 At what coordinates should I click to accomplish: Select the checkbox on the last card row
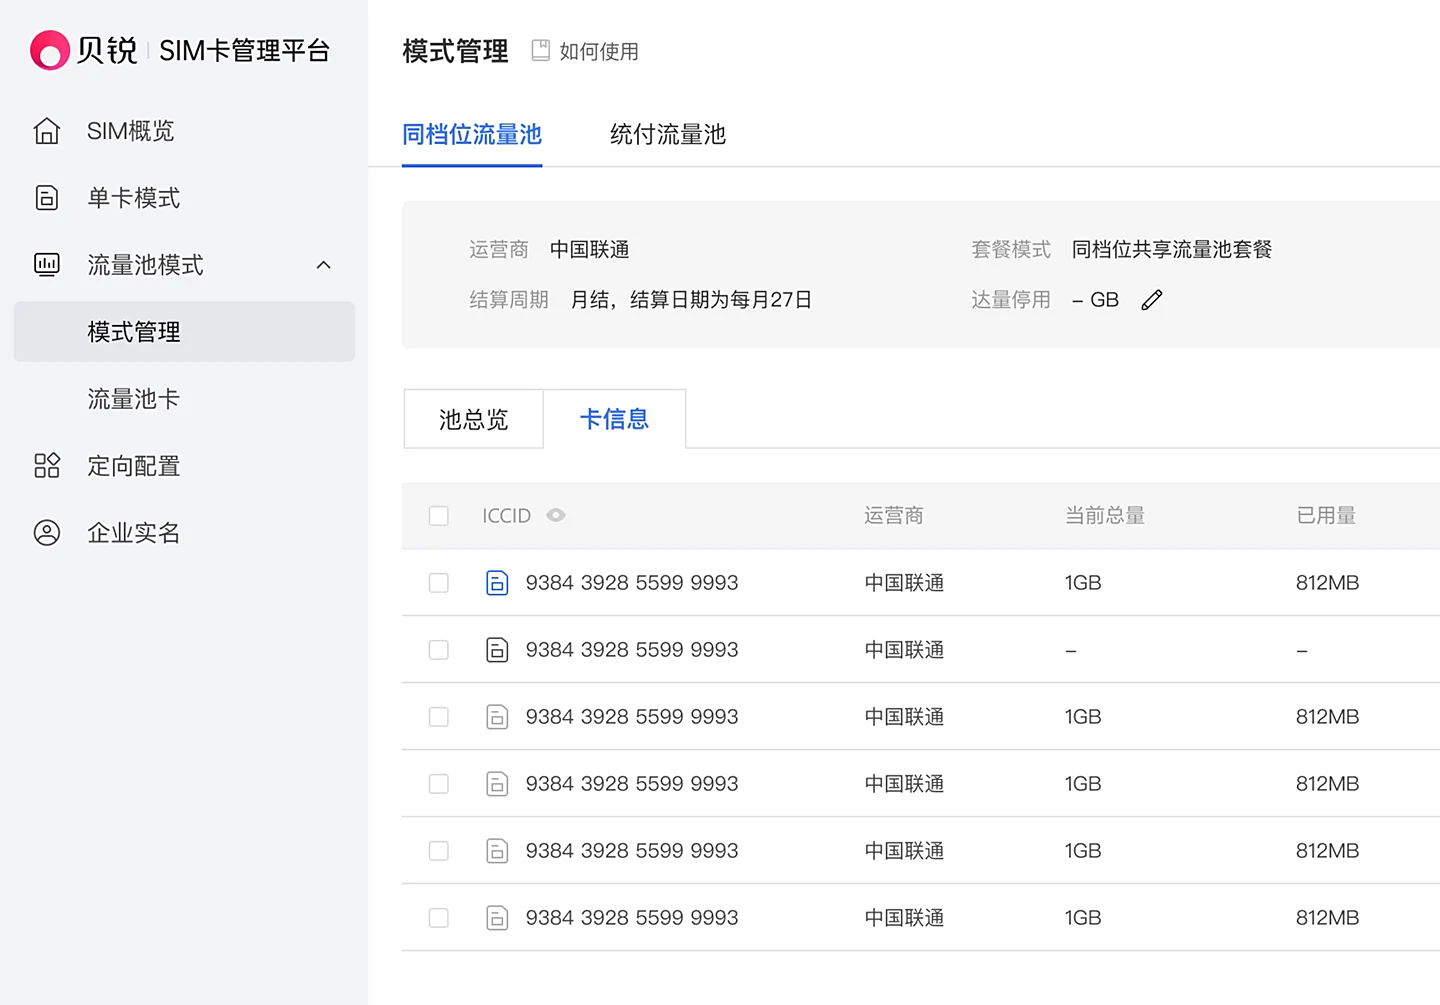pyautogui.click(x=439, y=918)
